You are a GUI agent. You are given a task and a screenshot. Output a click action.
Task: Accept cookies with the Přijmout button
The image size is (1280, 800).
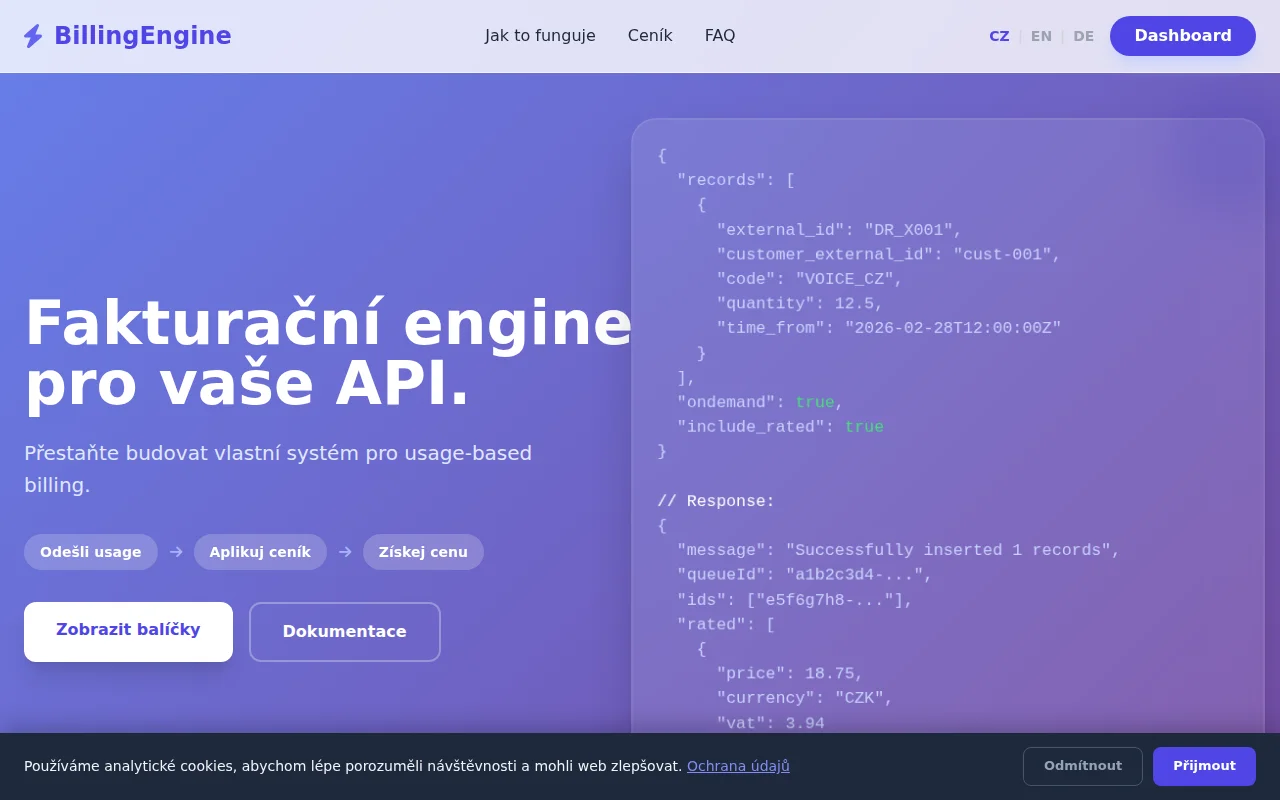(x=1204, y=766)
